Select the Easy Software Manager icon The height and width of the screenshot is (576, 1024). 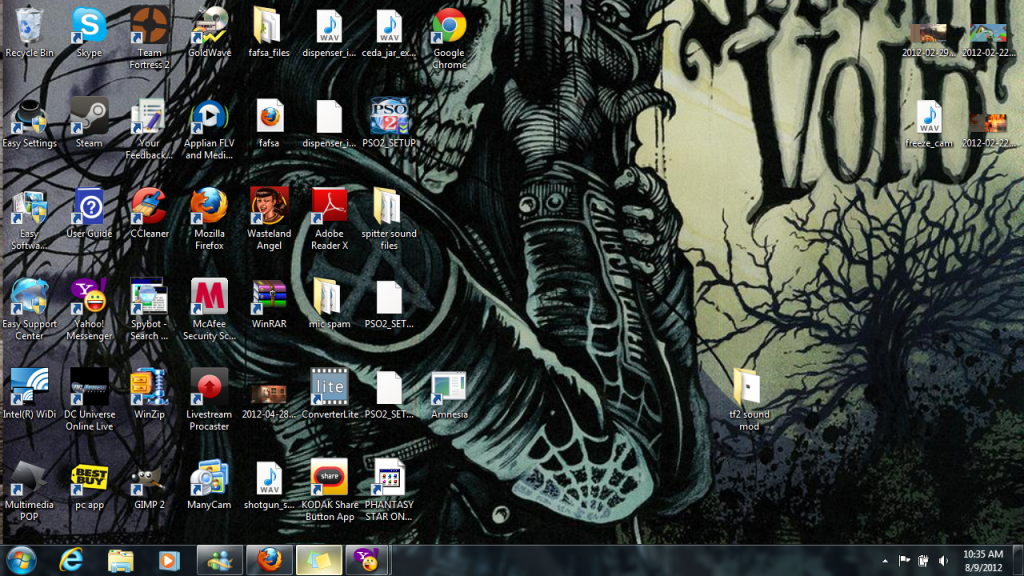(29, 219)
